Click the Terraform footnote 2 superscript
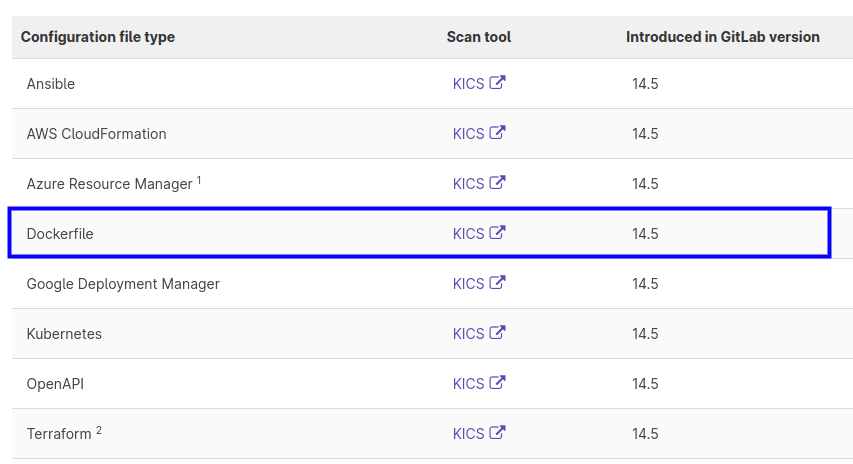 click(x=99, y=430)
